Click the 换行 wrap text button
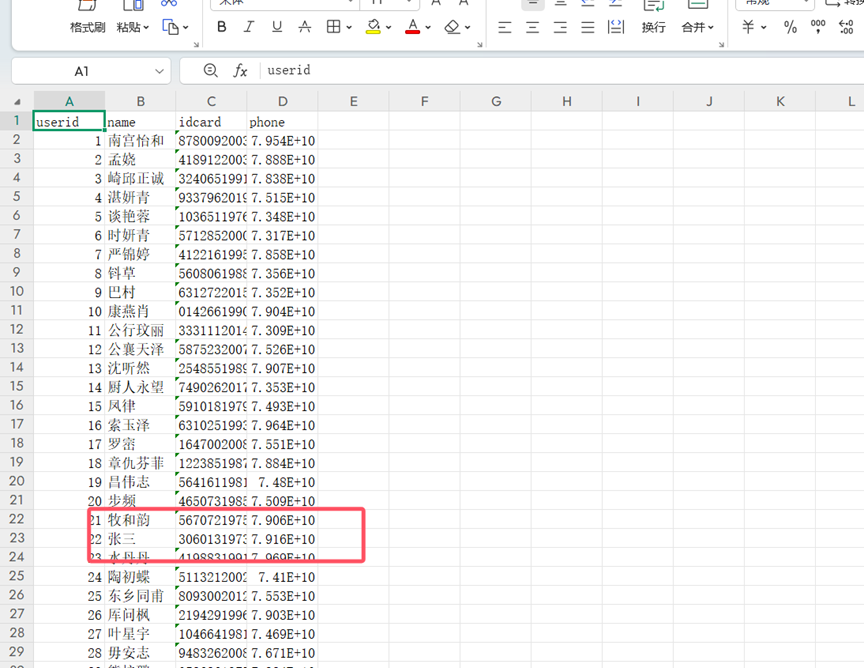 click(x=654, y=27)
